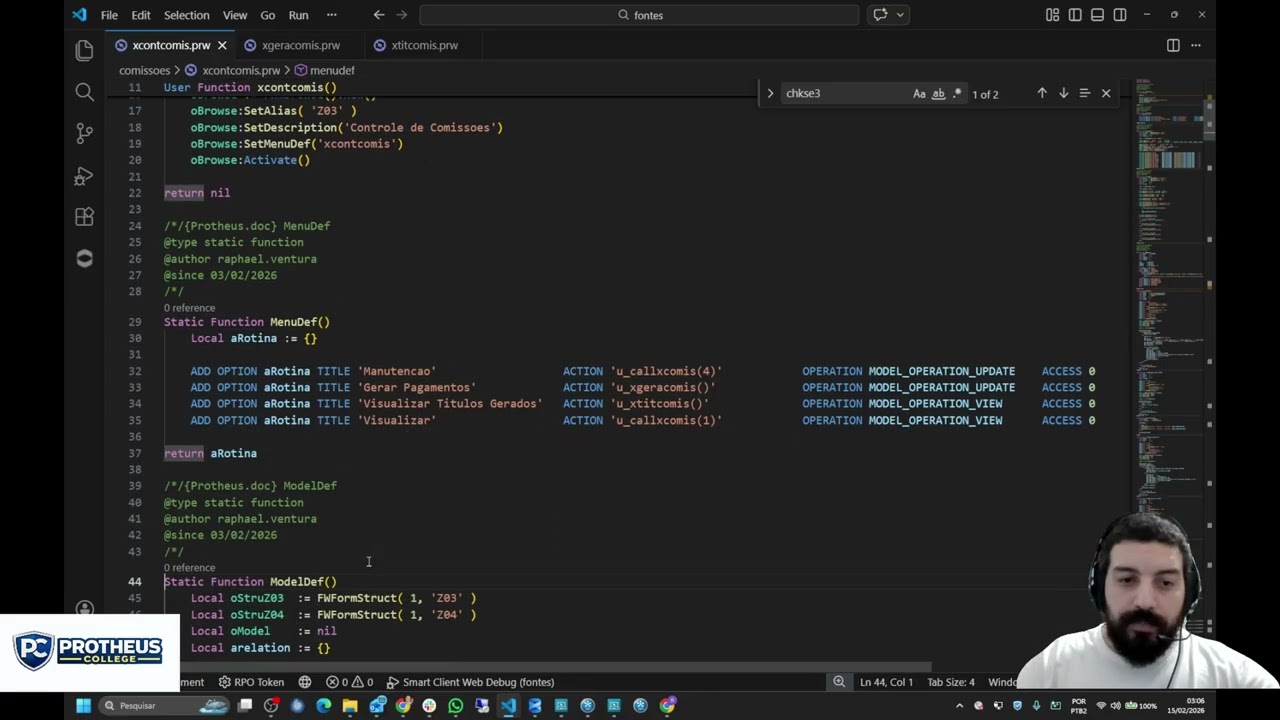1280x720 pixels.
Task: Click the 0 reference lens above ModelDef
Action: click(x=189, y=568)
